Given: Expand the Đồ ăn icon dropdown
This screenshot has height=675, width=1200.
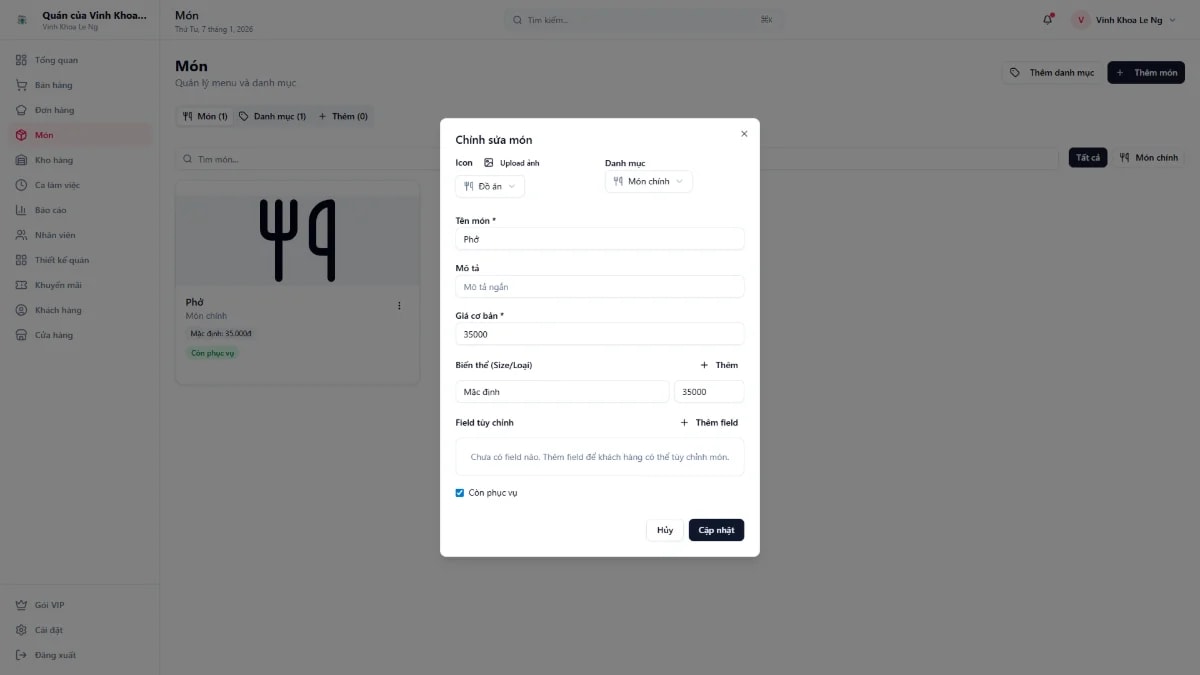Looking at the screenshot, I should coord(490,186).
